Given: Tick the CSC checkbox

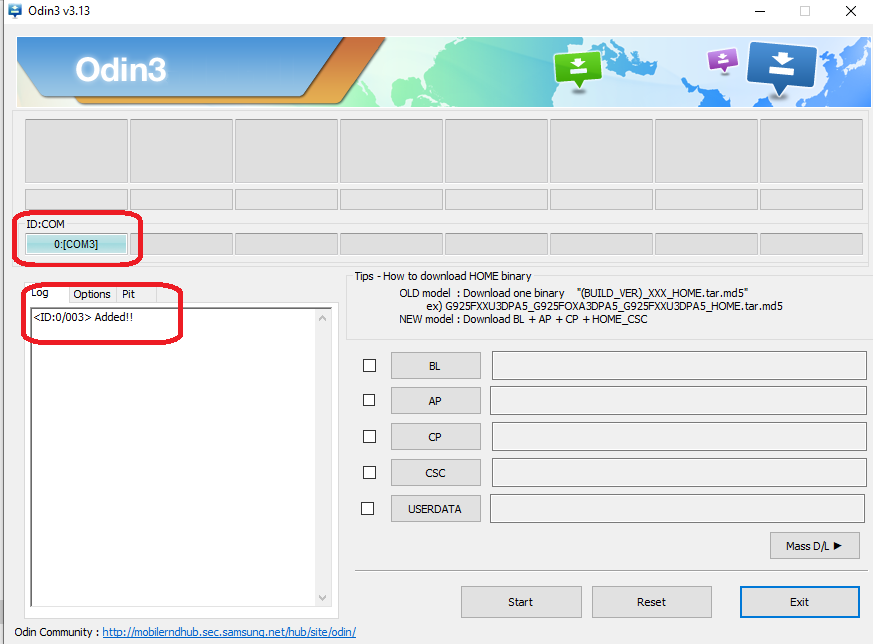Looking at the screenshot, I should click(x=369, y=472).
